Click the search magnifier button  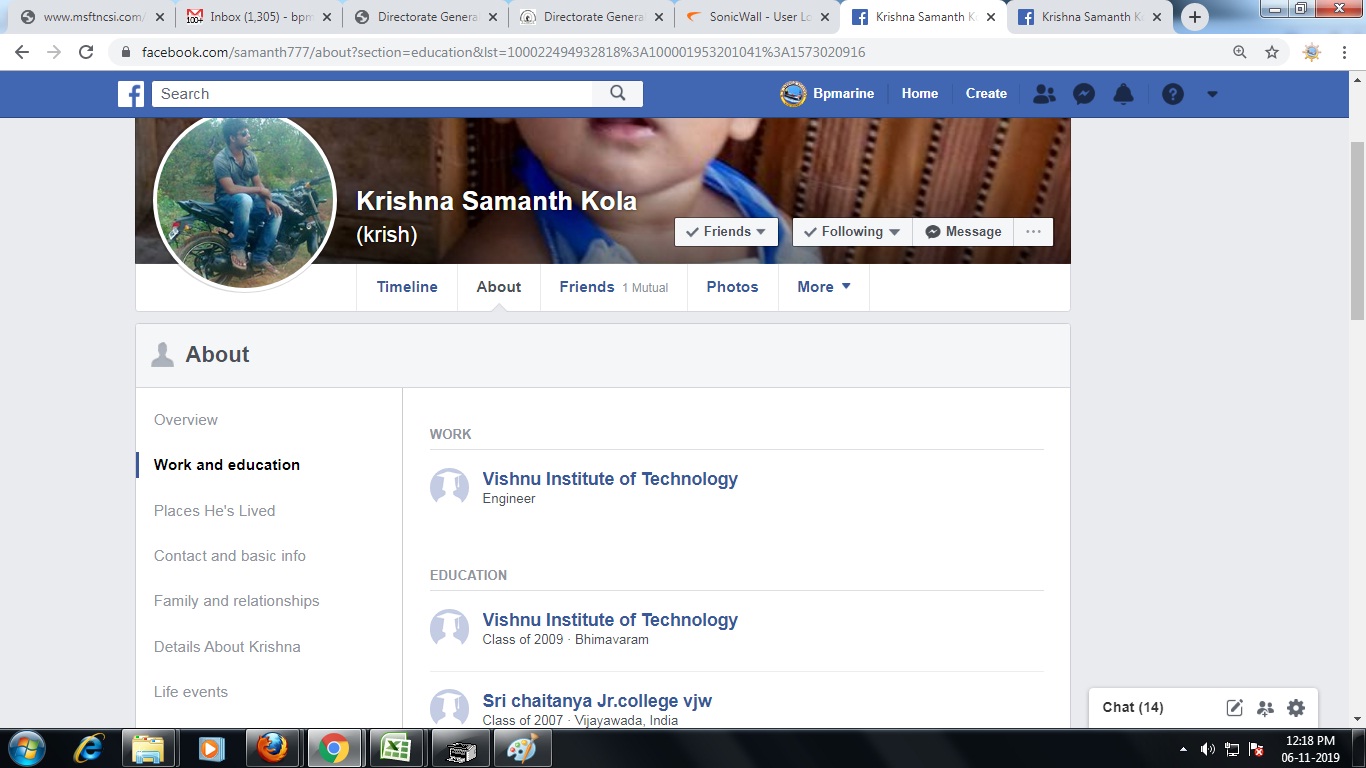[x=618, y=93]
